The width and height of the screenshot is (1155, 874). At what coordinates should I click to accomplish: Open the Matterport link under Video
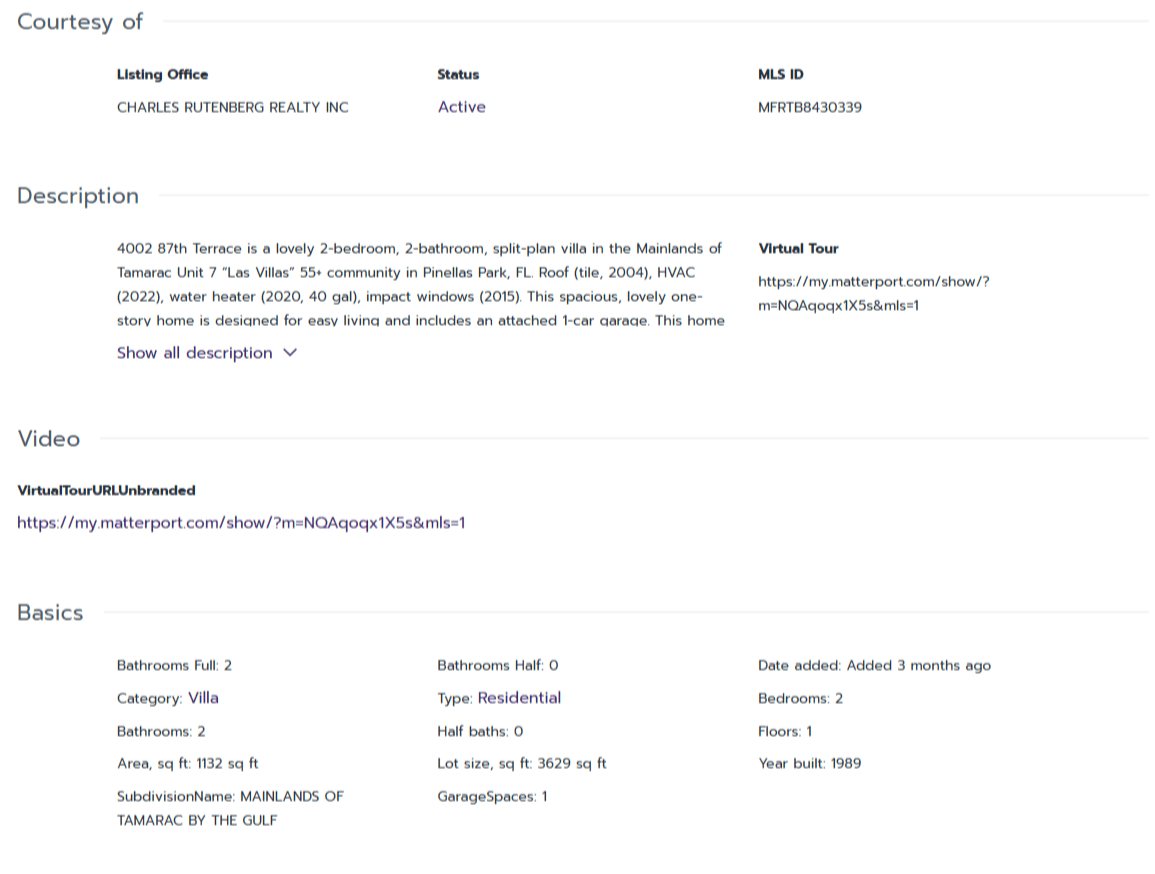pos(241,522)
